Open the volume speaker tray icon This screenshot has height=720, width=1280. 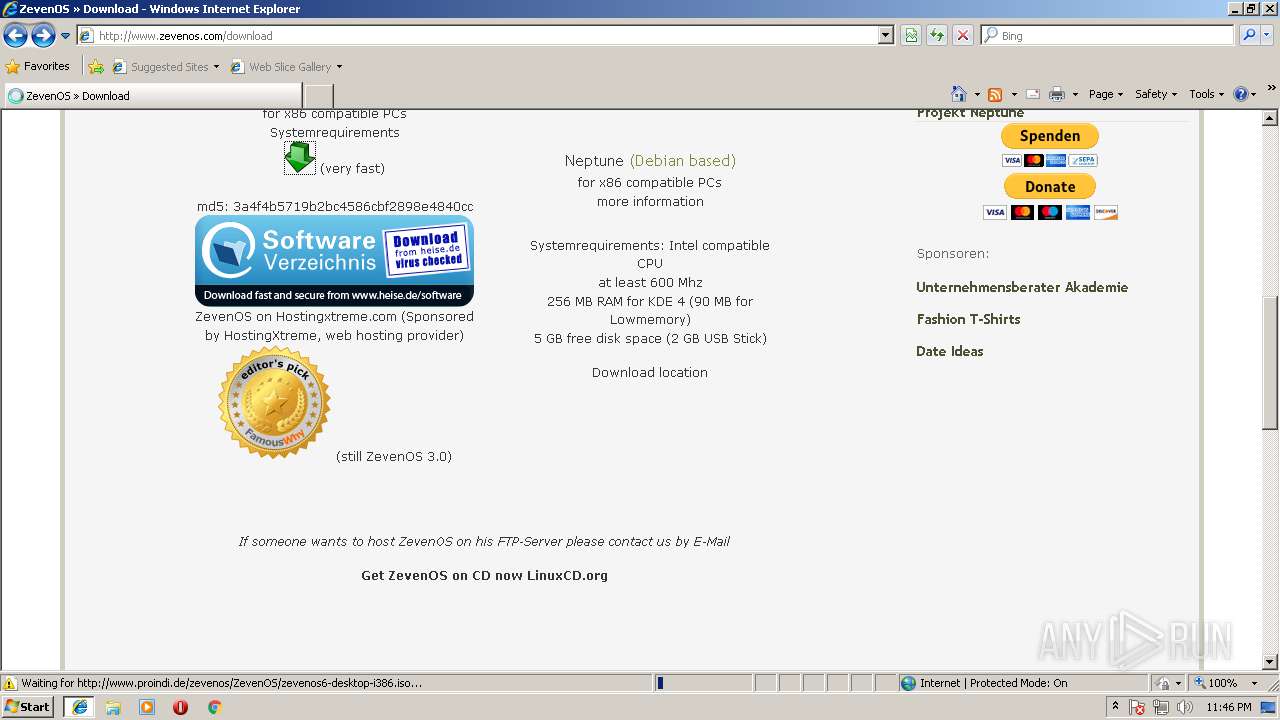(x=1184, y=707)
